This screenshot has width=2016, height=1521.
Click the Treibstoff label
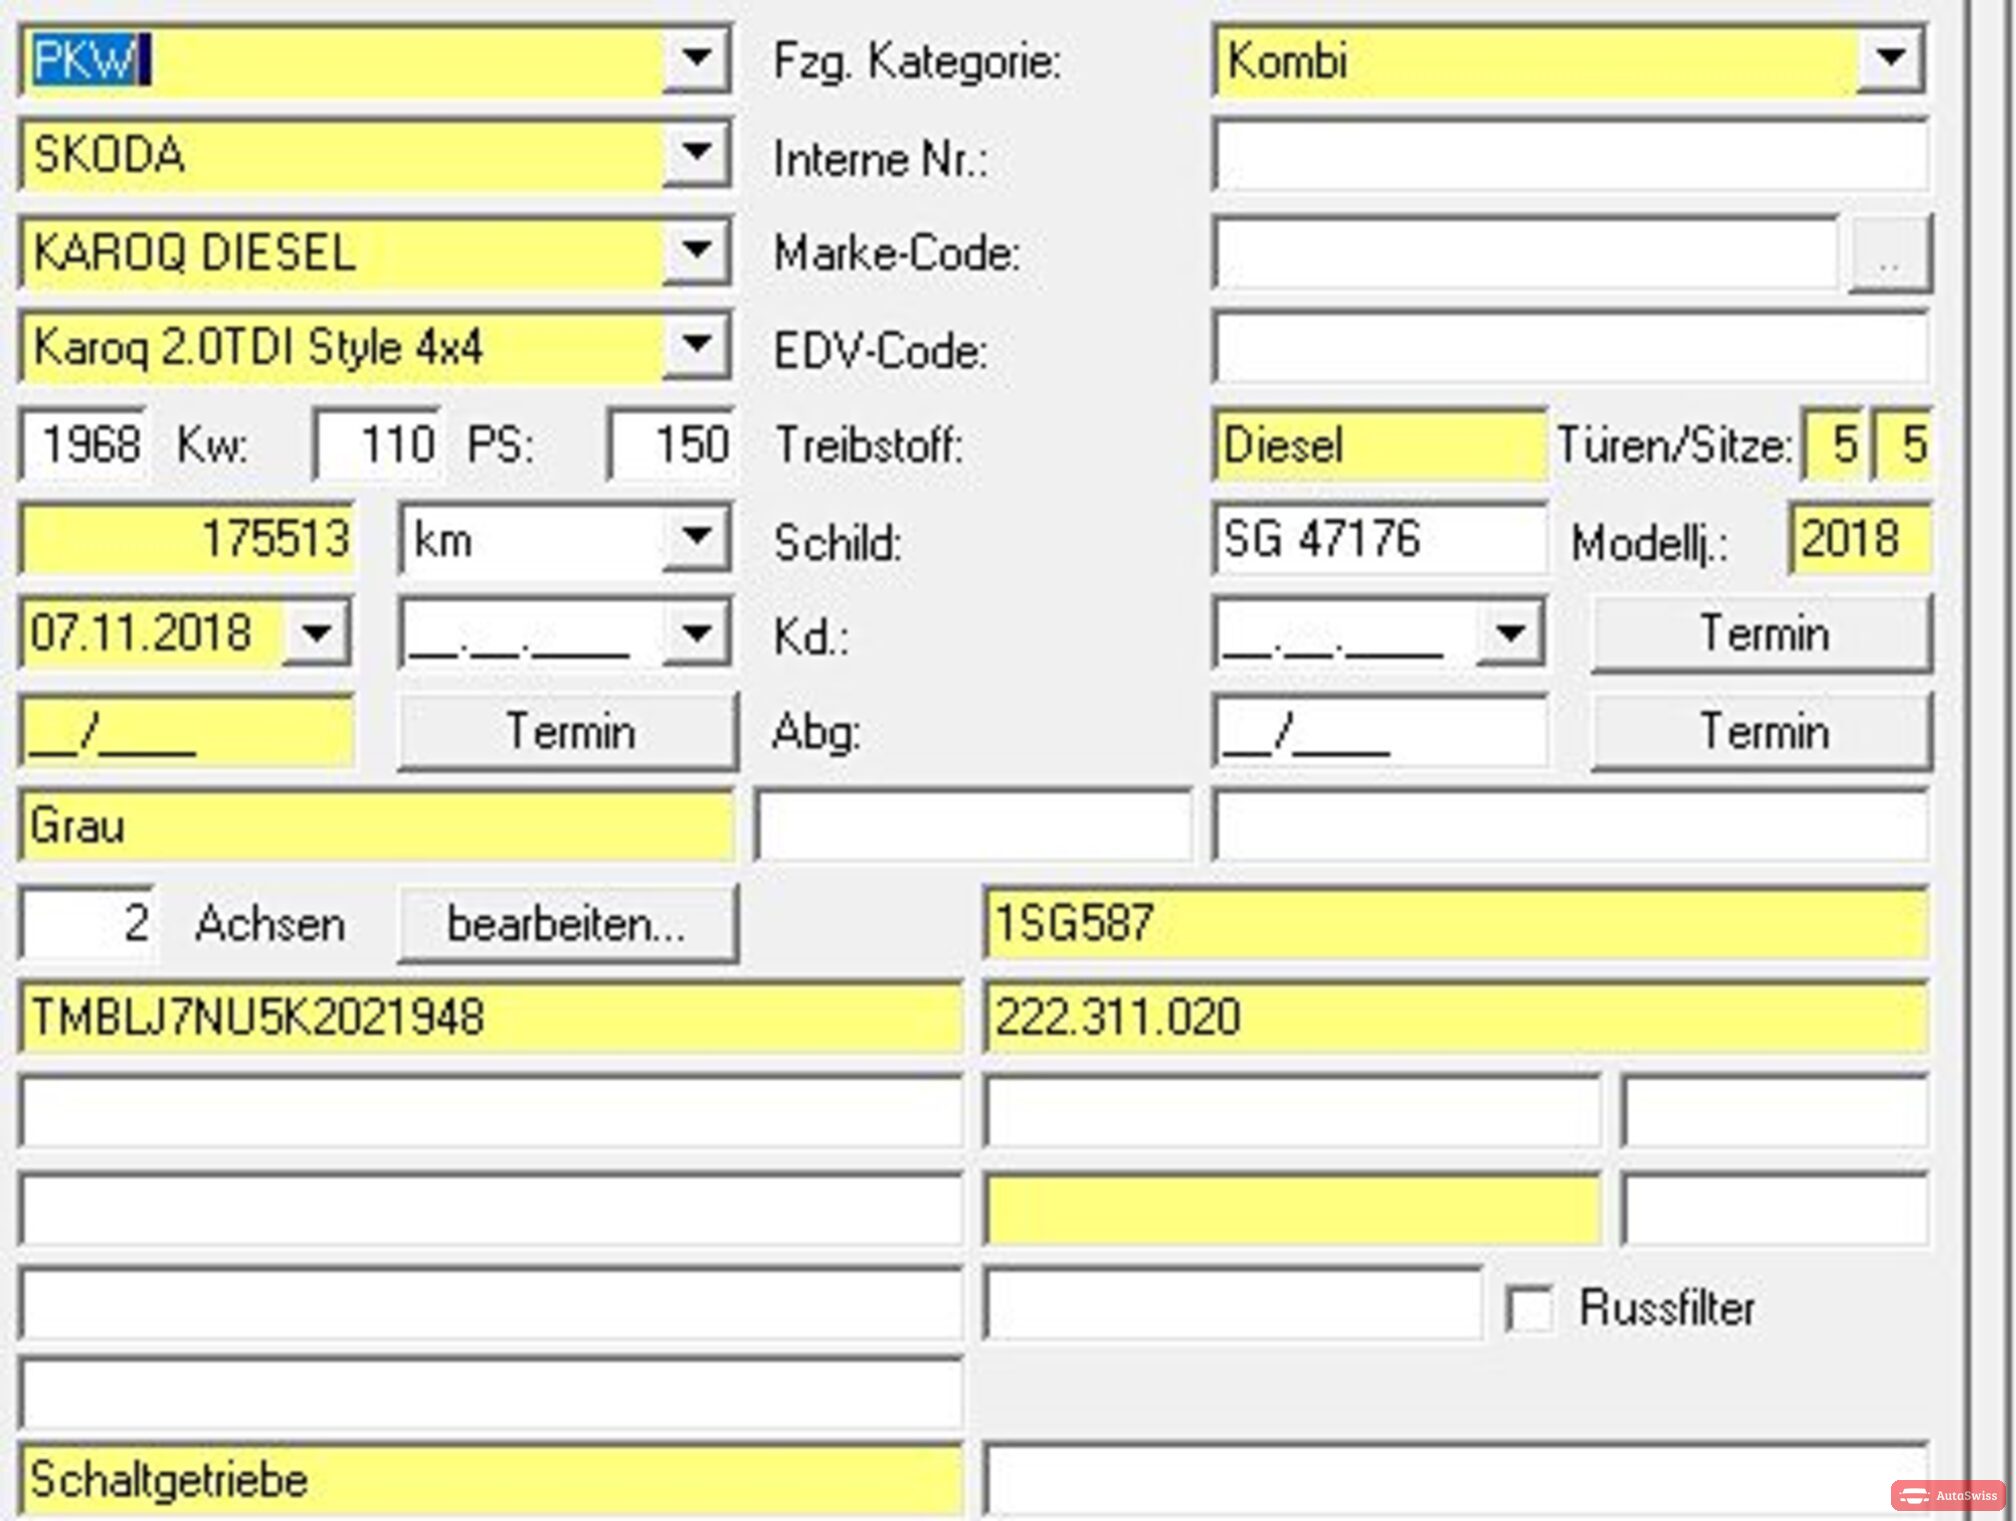pyautogui.click(x=869, y=445)
